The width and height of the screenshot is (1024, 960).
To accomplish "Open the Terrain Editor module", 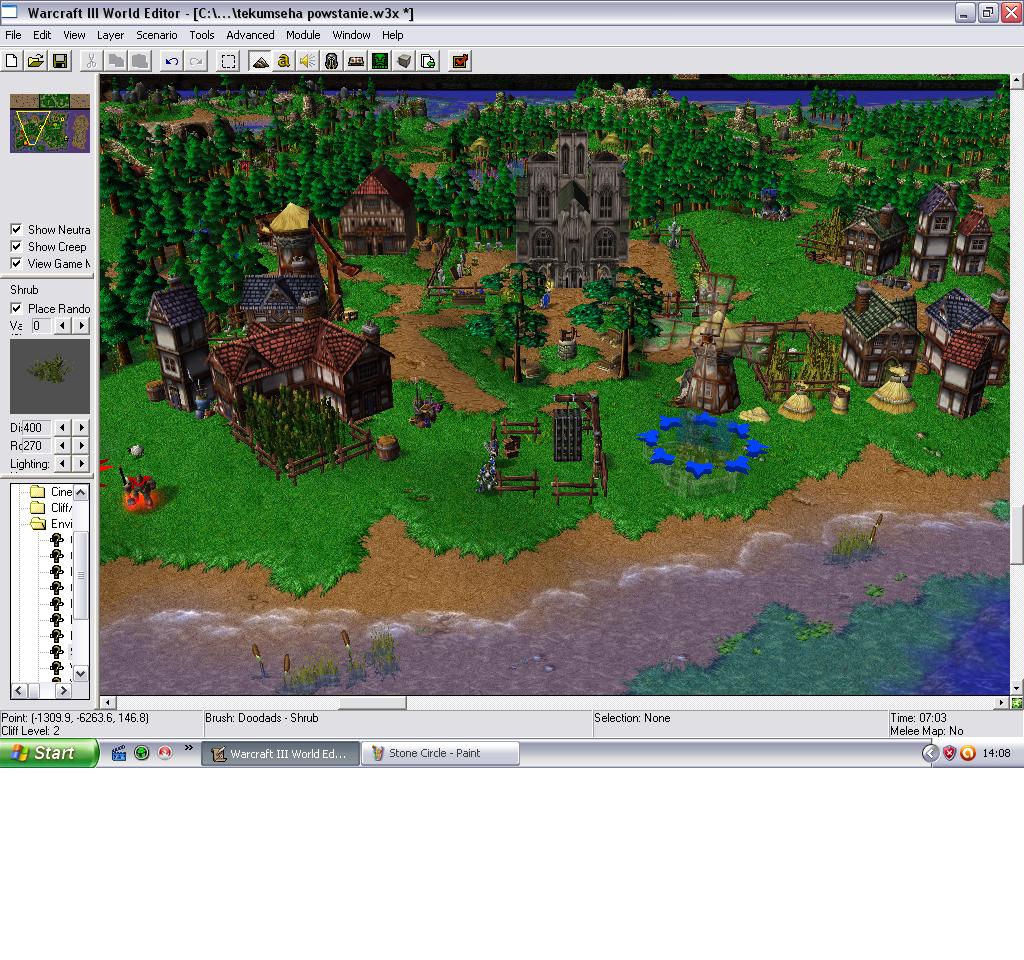I will pos(260,61).
